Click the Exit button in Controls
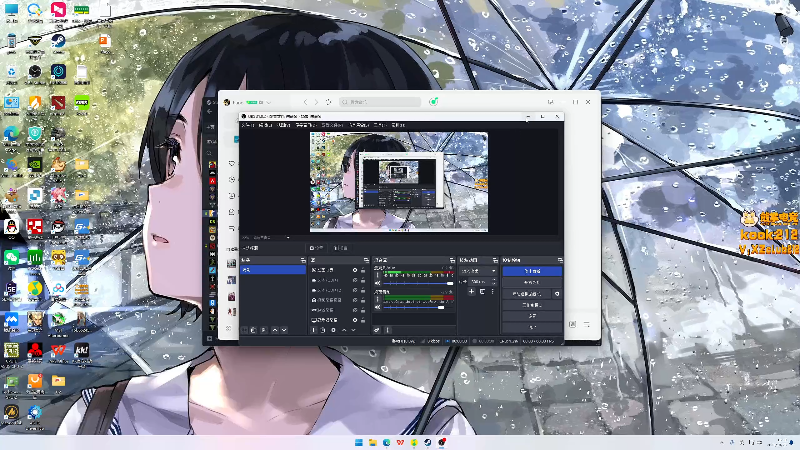Screen dimensions: 800x450 click(x=532, y=328)
